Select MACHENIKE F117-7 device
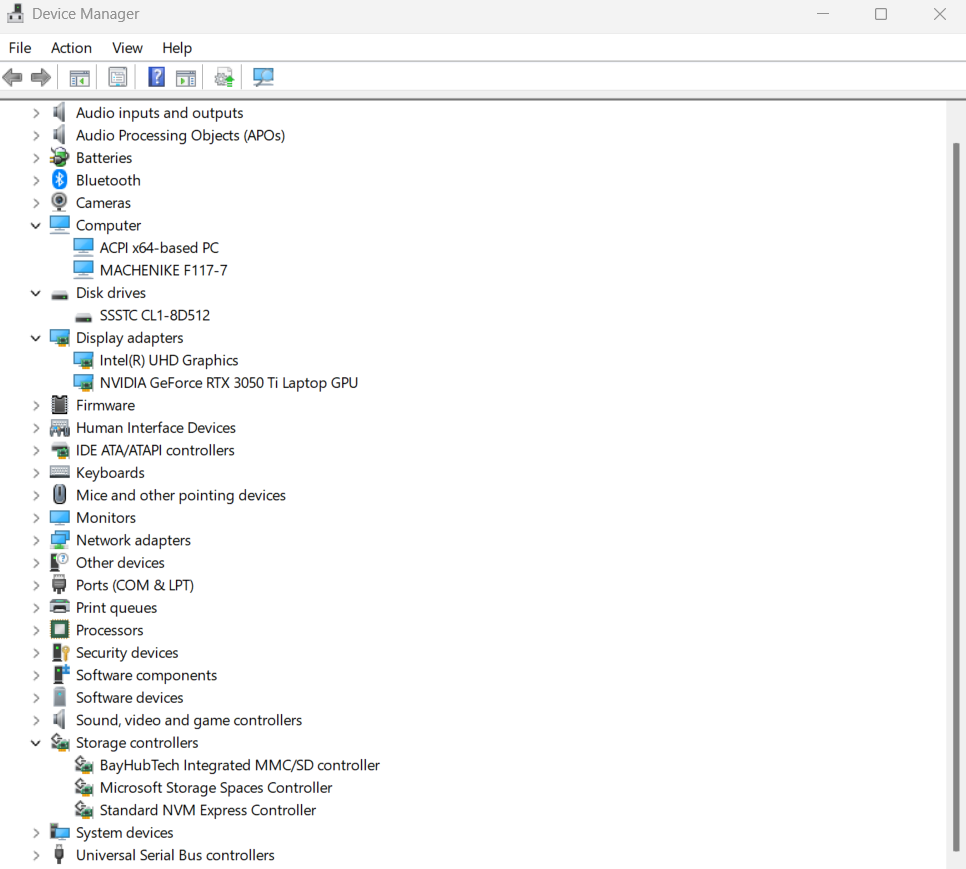The width and height of the screenshot is (966, 869). click(163, 270)
